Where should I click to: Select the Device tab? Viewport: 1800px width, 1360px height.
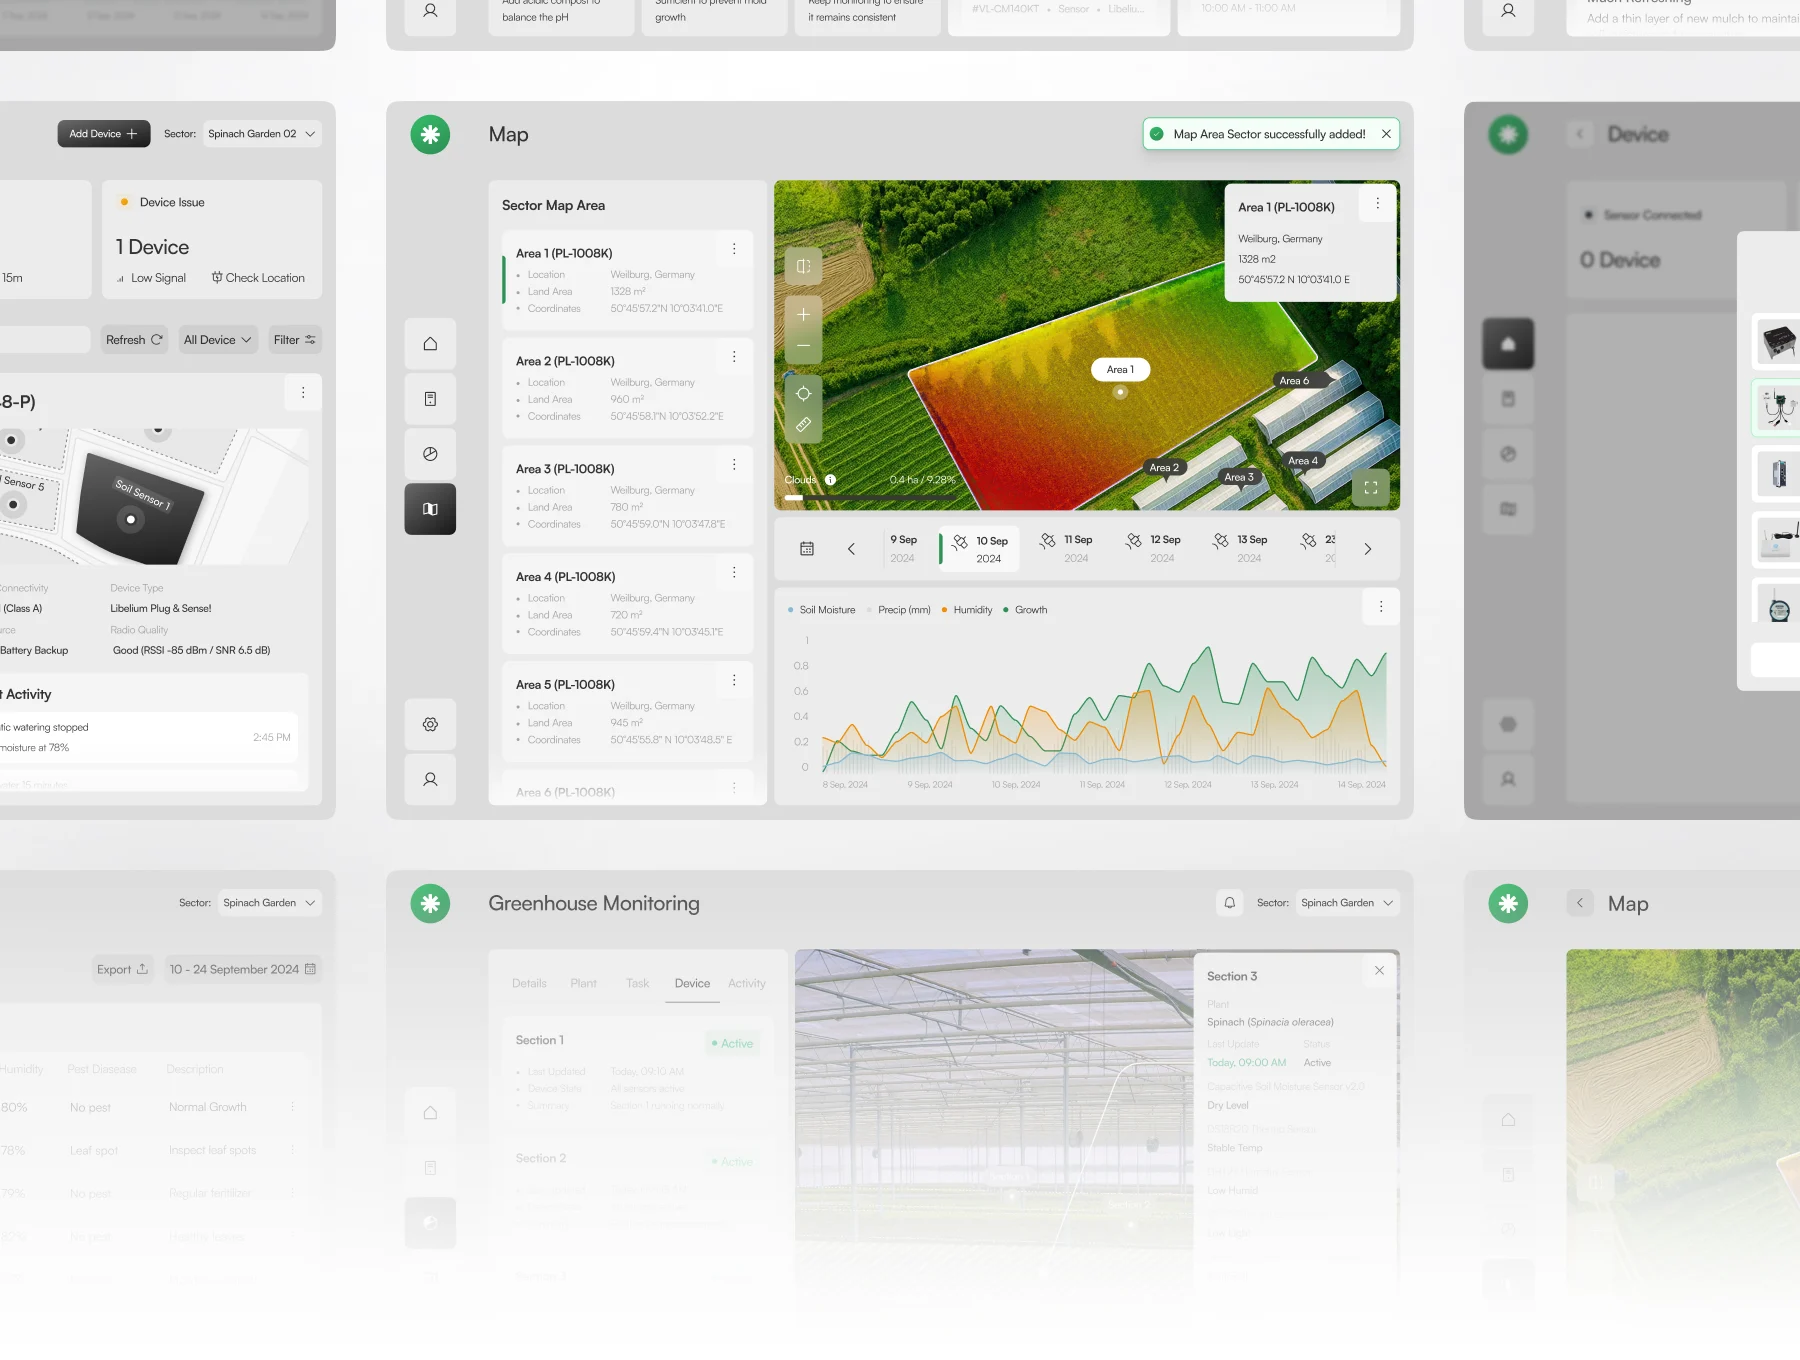pyautogui.click(x=692, y=984)
